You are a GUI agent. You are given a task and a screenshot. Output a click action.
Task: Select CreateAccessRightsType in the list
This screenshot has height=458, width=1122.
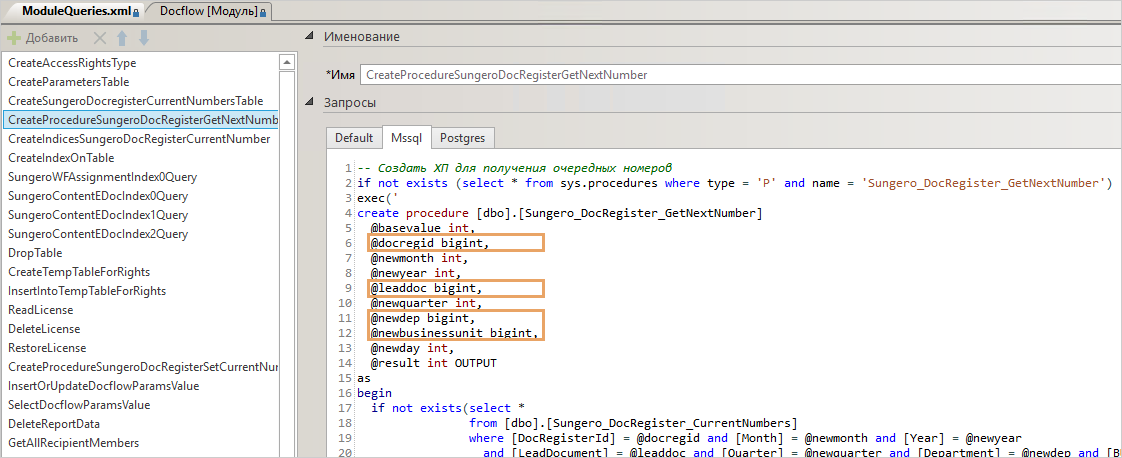pos(72,63)
